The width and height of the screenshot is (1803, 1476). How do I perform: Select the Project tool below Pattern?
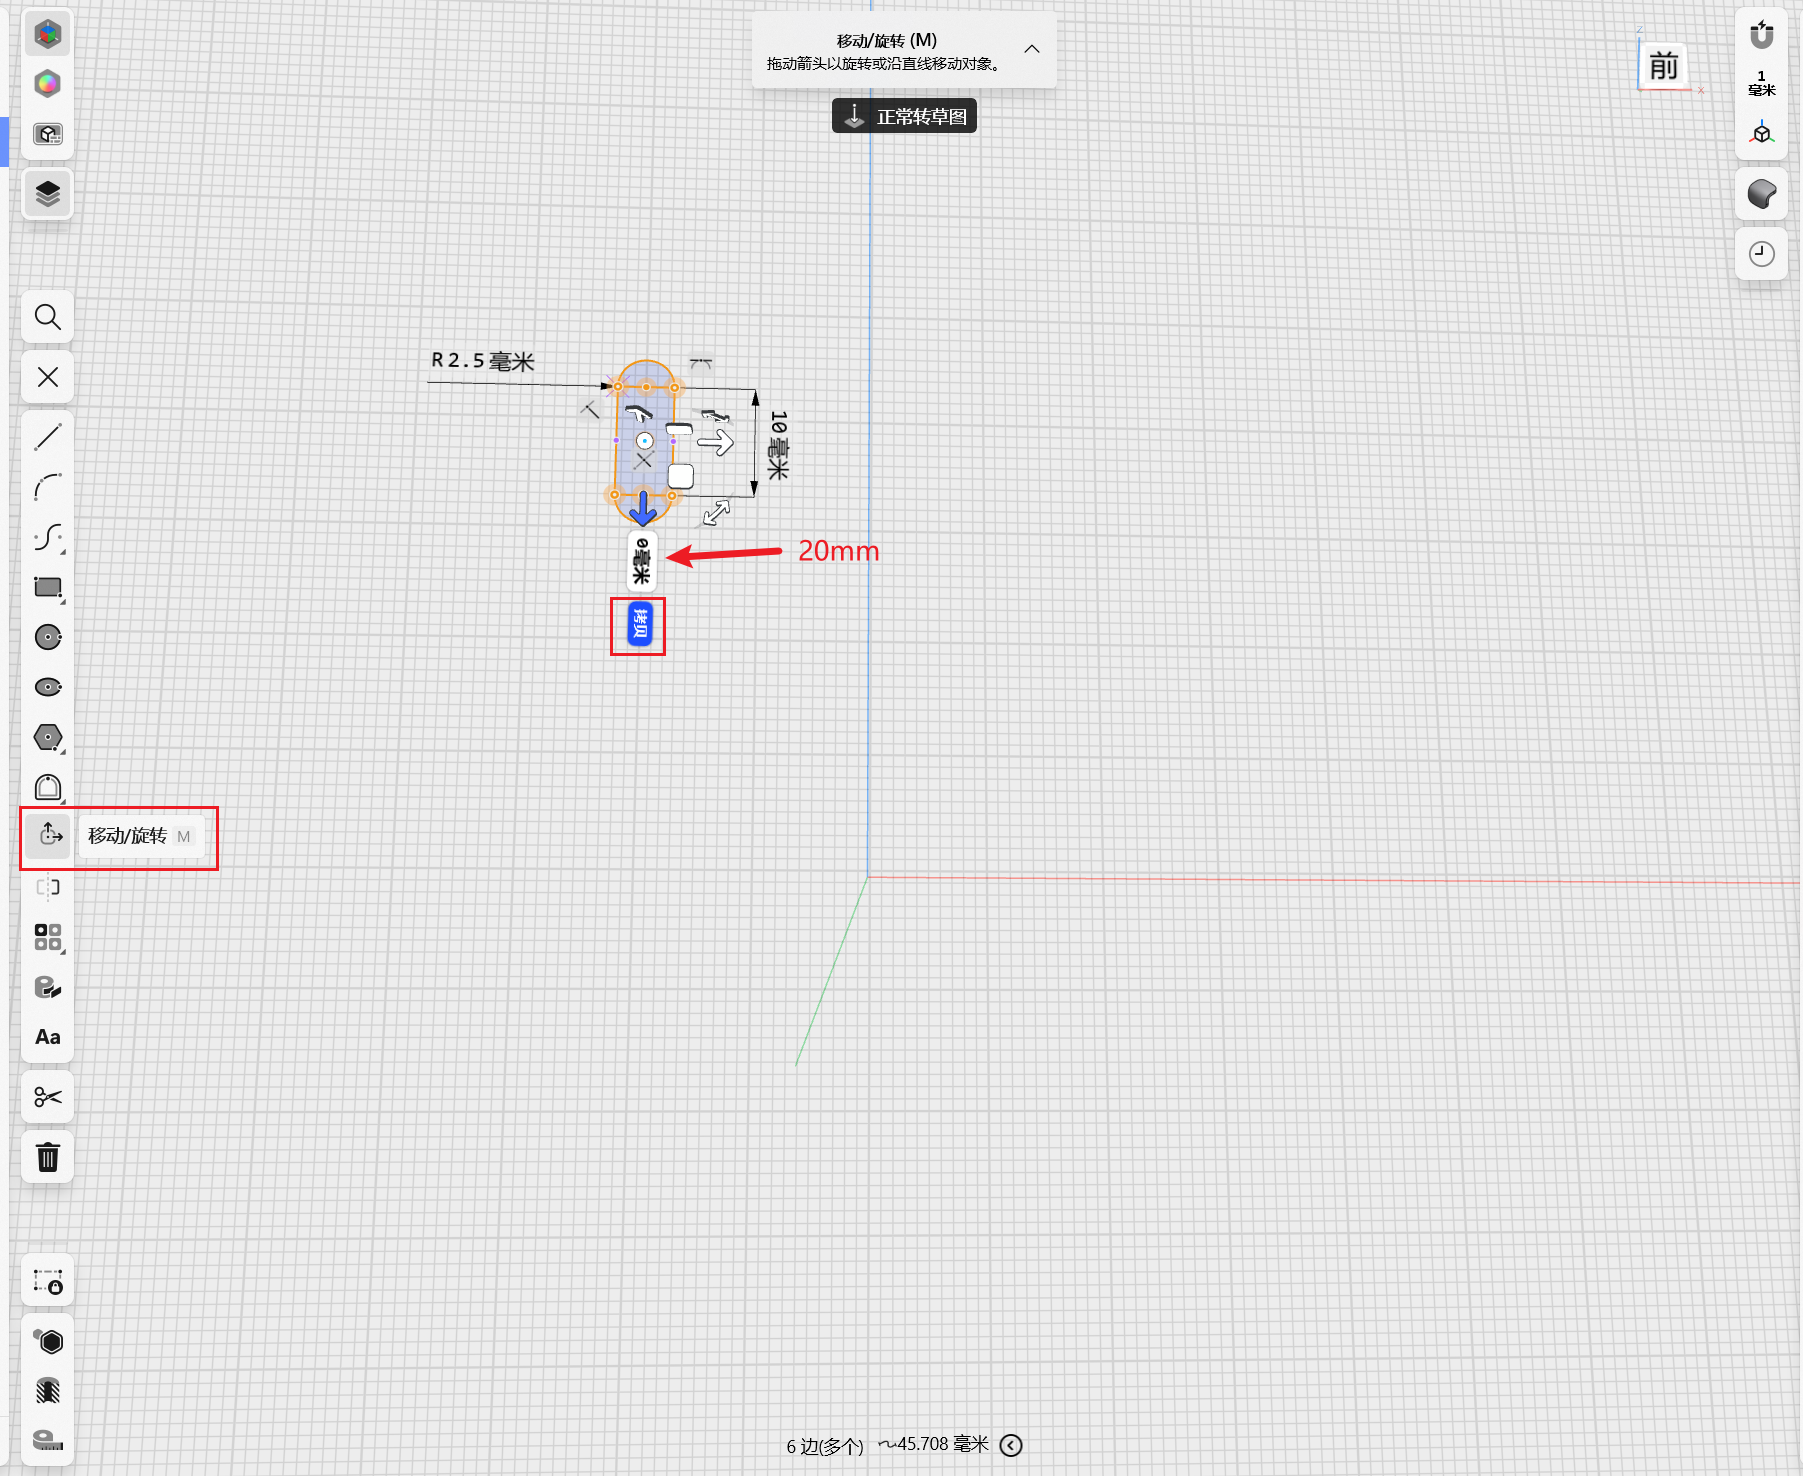[x=47, y=987]
